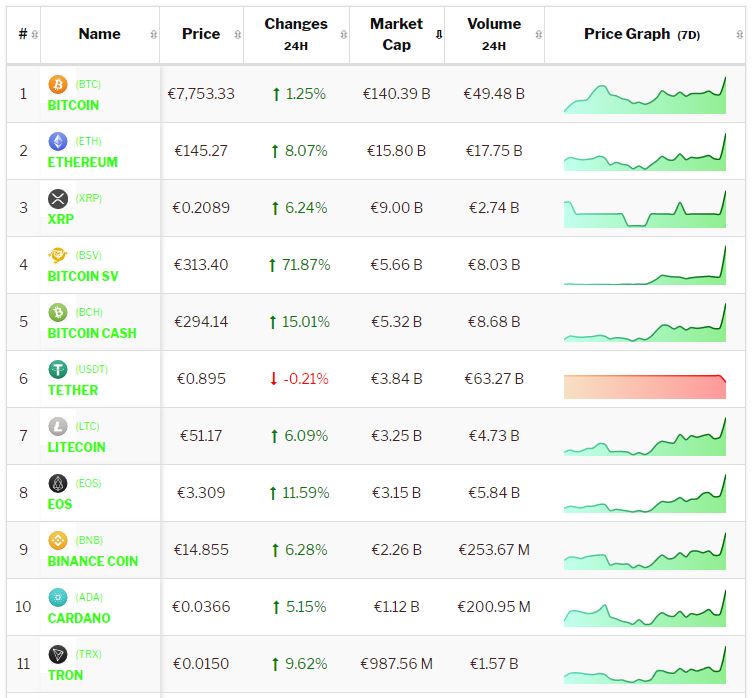The width and height of the screenshot is (752, 698).
Task: Click Bitcoin's 7-day price graph
Action: (645, 95)
